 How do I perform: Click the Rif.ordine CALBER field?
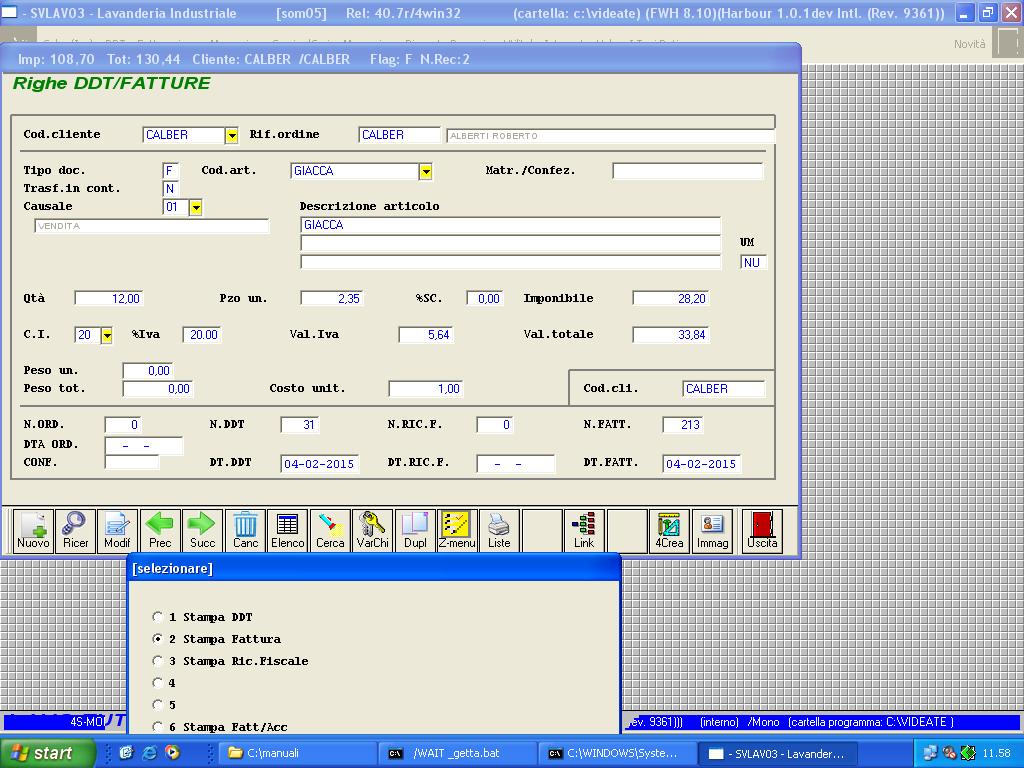[400, 135]
